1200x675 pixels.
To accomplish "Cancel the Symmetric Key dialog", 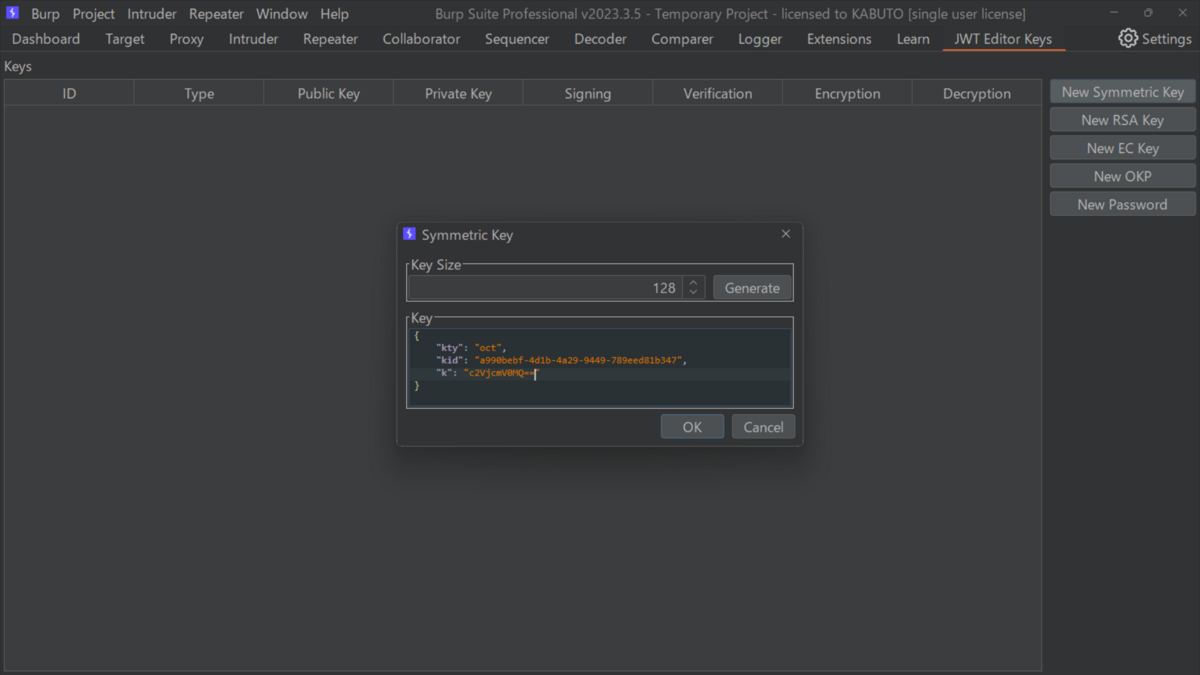I will click(763, 427).
